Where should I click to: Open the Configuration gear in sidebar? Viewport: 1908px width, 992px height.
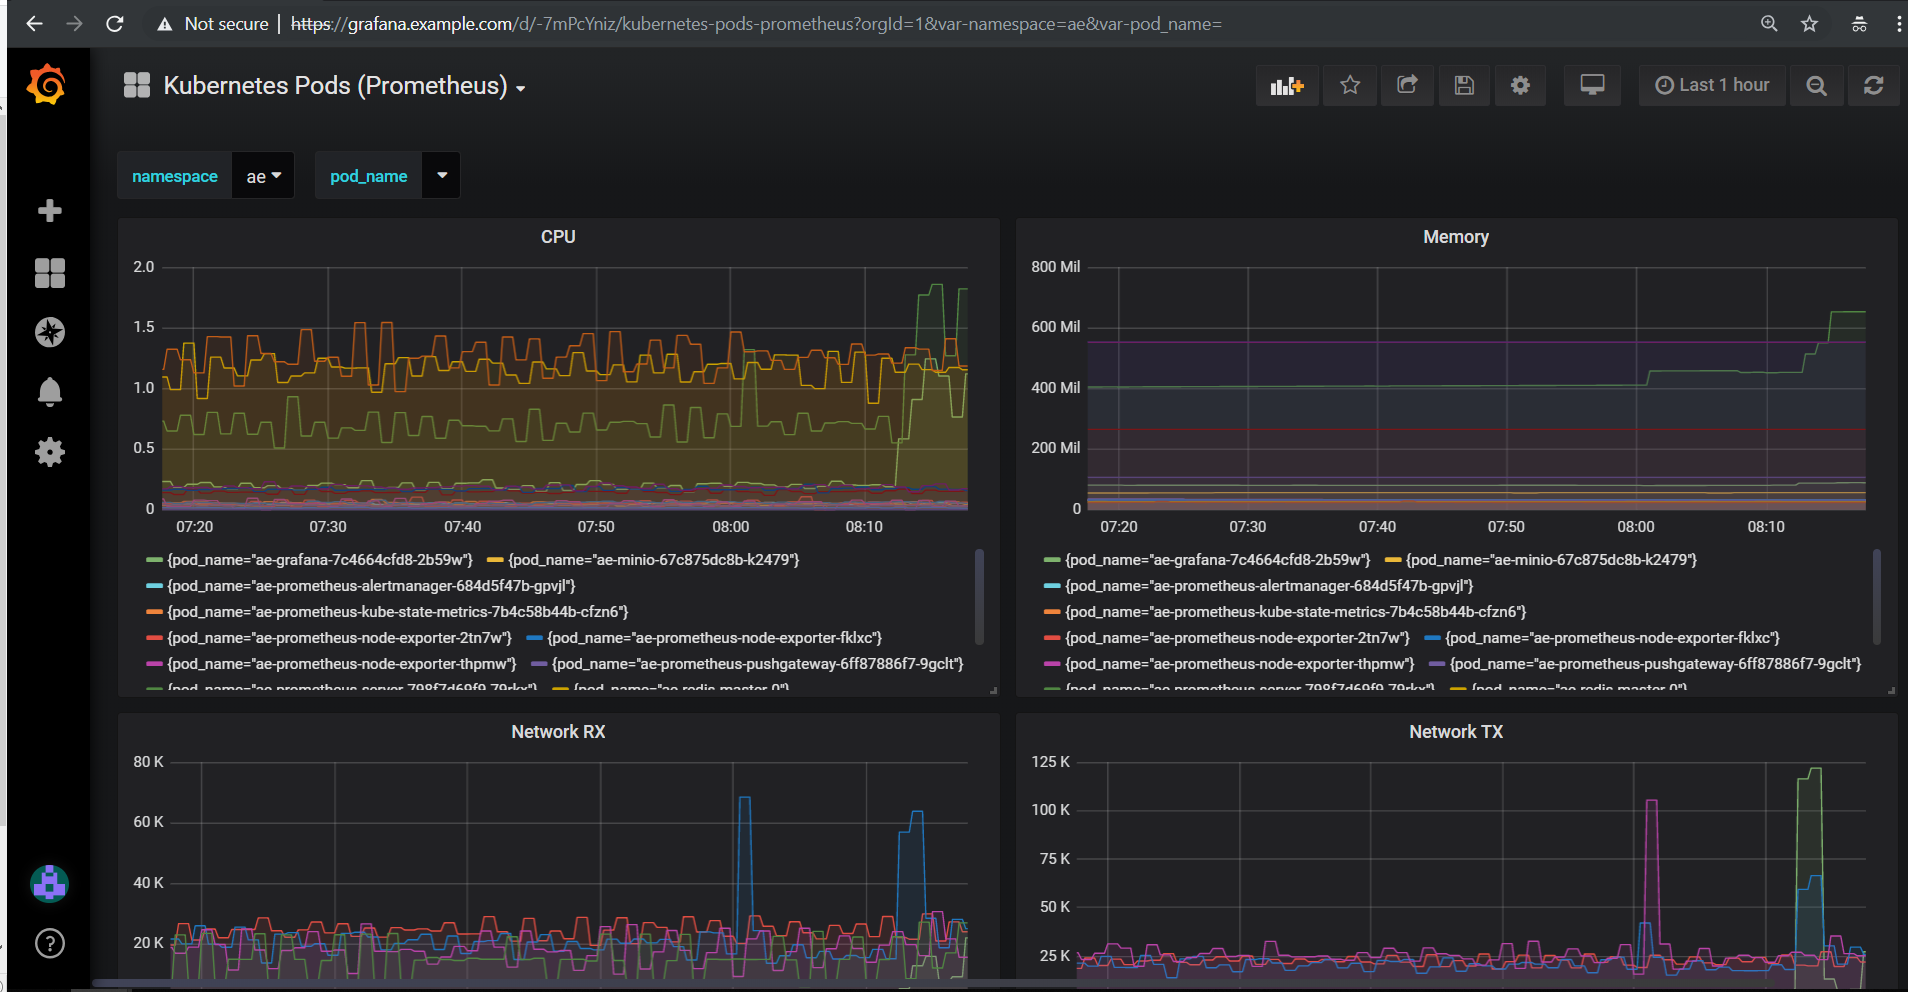pyautogui.click(x=49, y=452)
